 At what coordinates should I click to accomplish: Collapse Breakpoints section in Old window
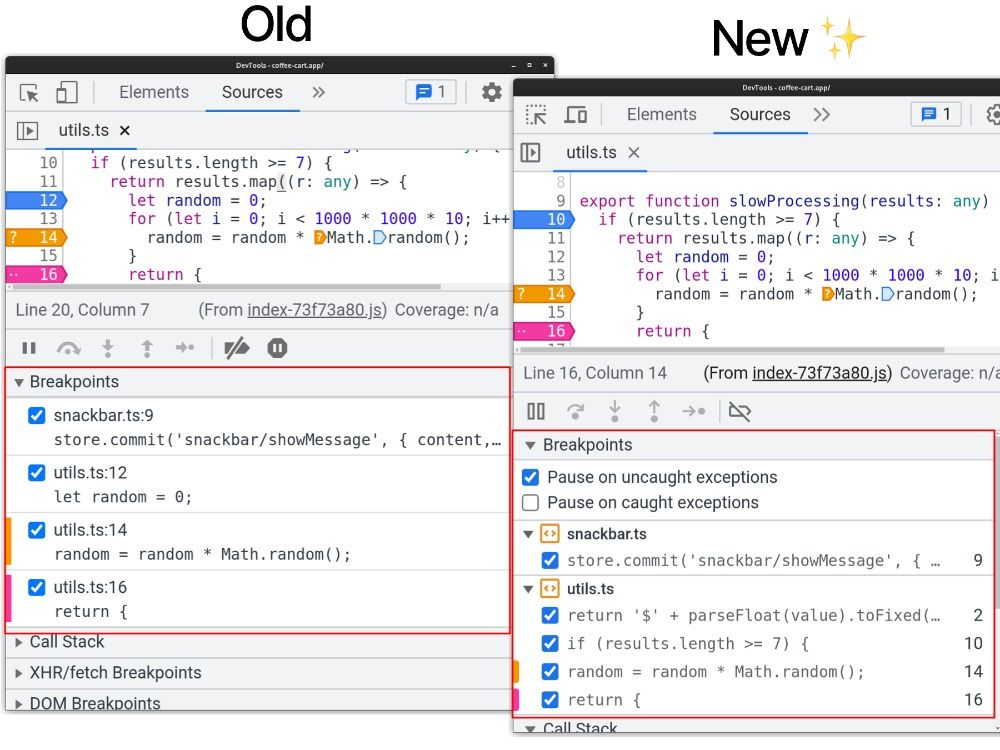(x=19, y=383)
